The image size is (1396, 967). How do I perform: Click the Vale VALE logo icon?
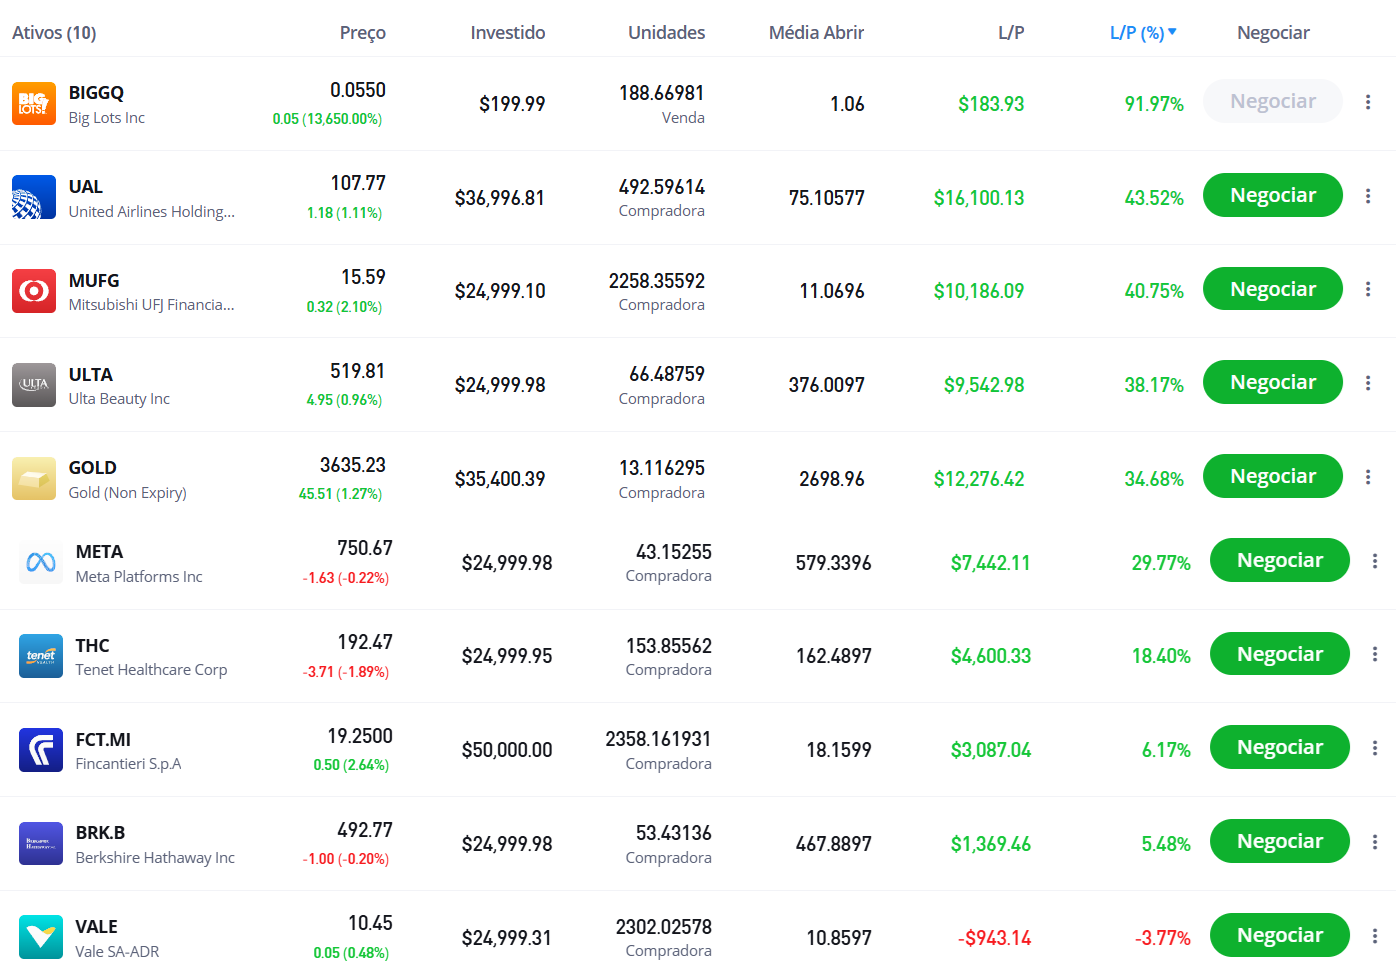tap(41, 937)
